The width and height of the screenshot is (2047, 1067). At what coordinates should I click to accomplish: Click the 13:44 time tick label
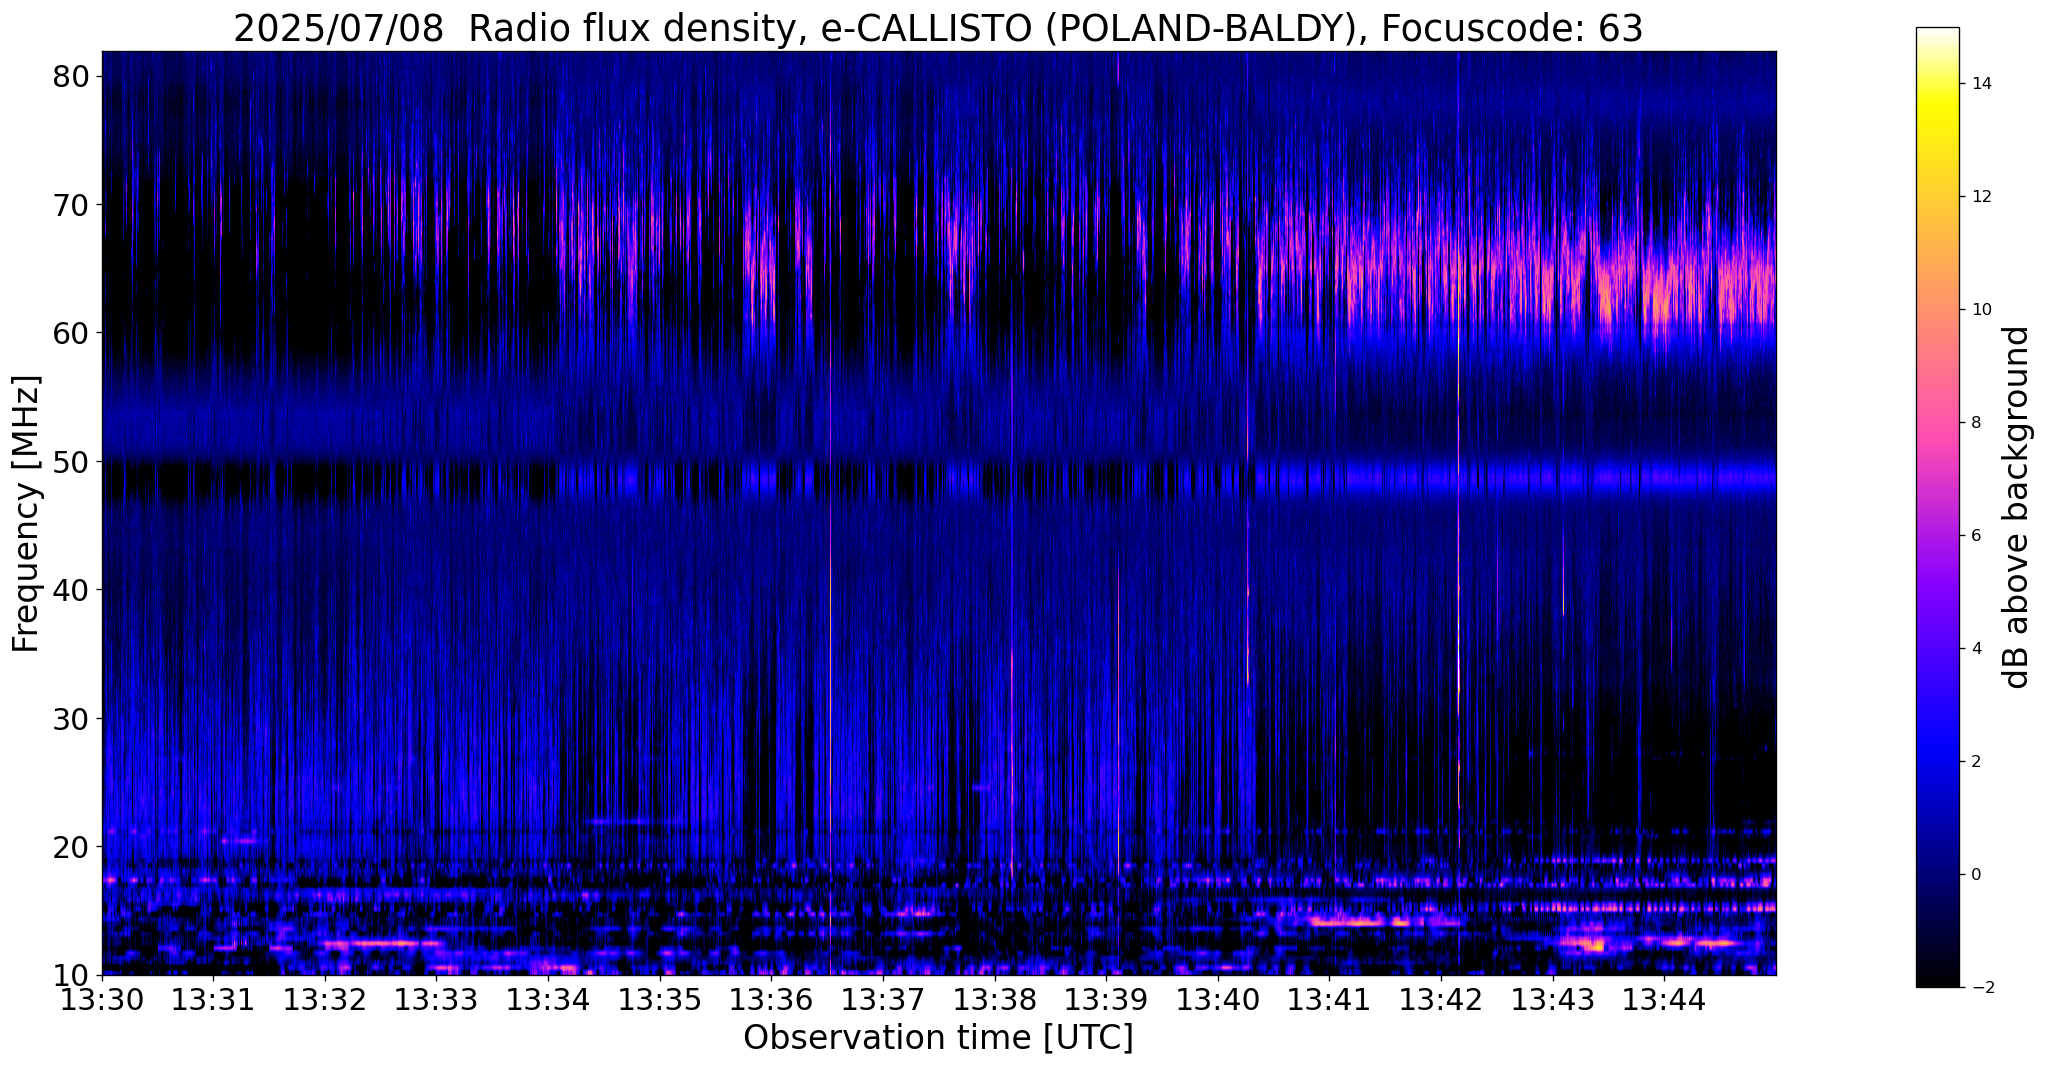pyautogui.click(x=1664, y=1000)
